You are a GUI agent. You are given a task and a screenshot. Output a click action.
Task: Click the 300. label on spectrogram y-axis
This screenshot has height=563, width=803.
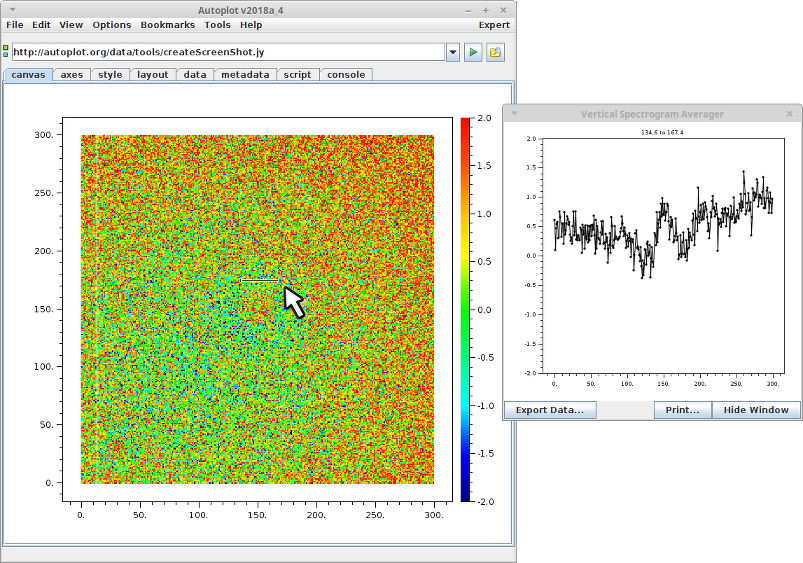pos(44,135)
